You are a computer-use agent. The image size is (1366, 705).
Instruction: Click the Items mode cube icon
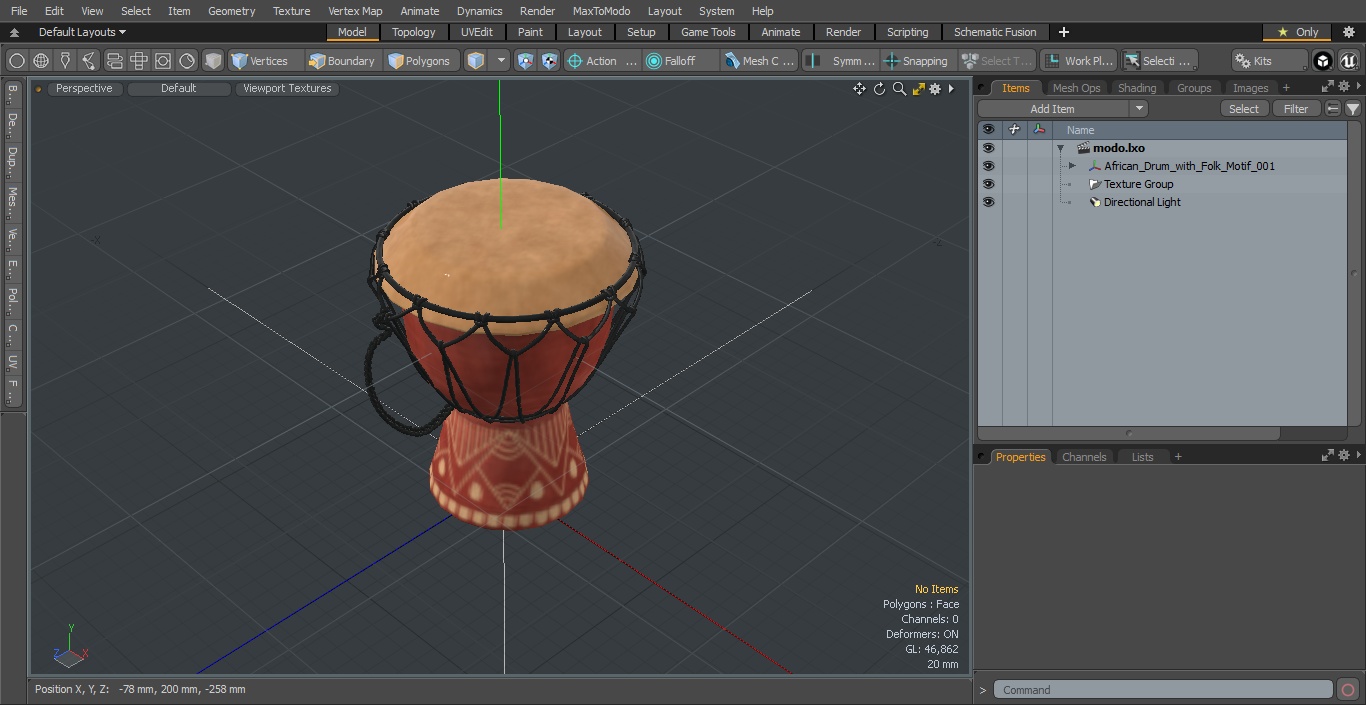(476, 61)
